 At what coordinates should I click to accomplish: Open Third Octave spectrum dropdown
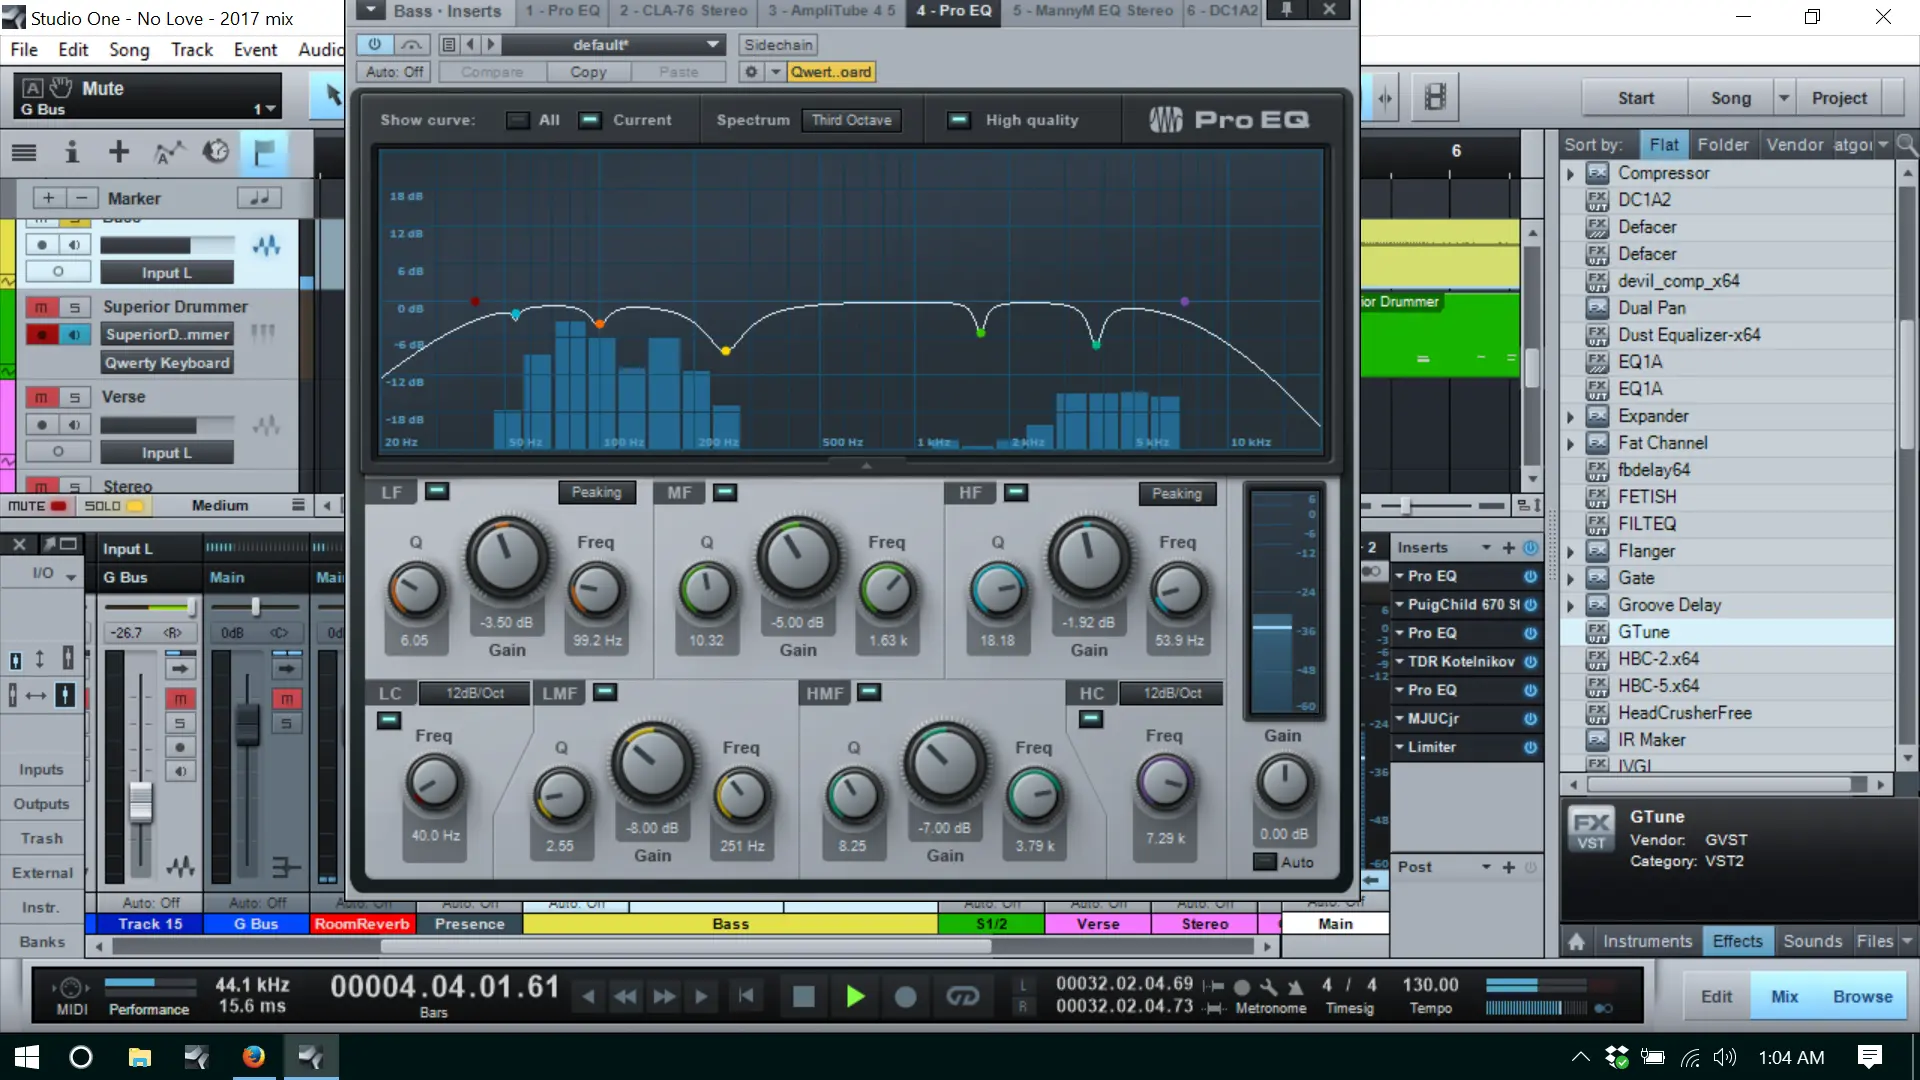851,120
